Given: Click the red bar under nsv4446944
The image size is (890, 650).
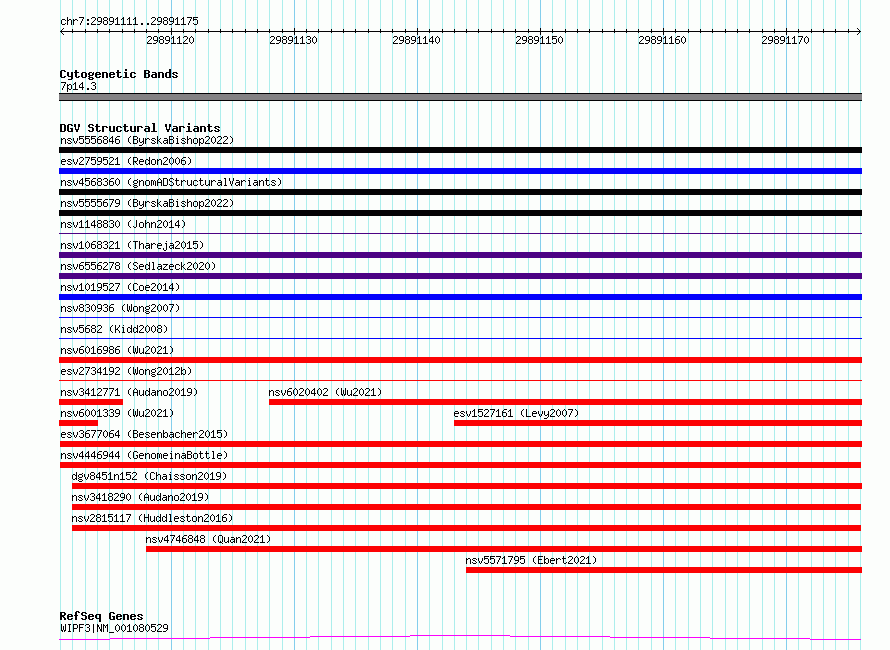Looking at the screenshot, I should pos(460,465).
